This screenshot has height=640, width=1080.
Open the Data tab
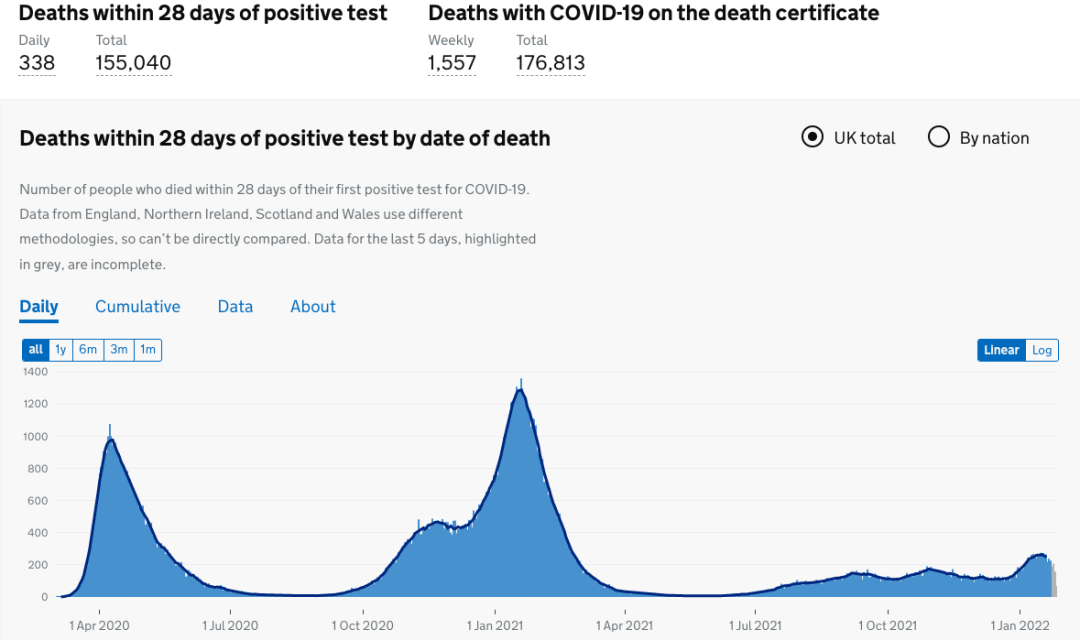click(x=235, y=306)
